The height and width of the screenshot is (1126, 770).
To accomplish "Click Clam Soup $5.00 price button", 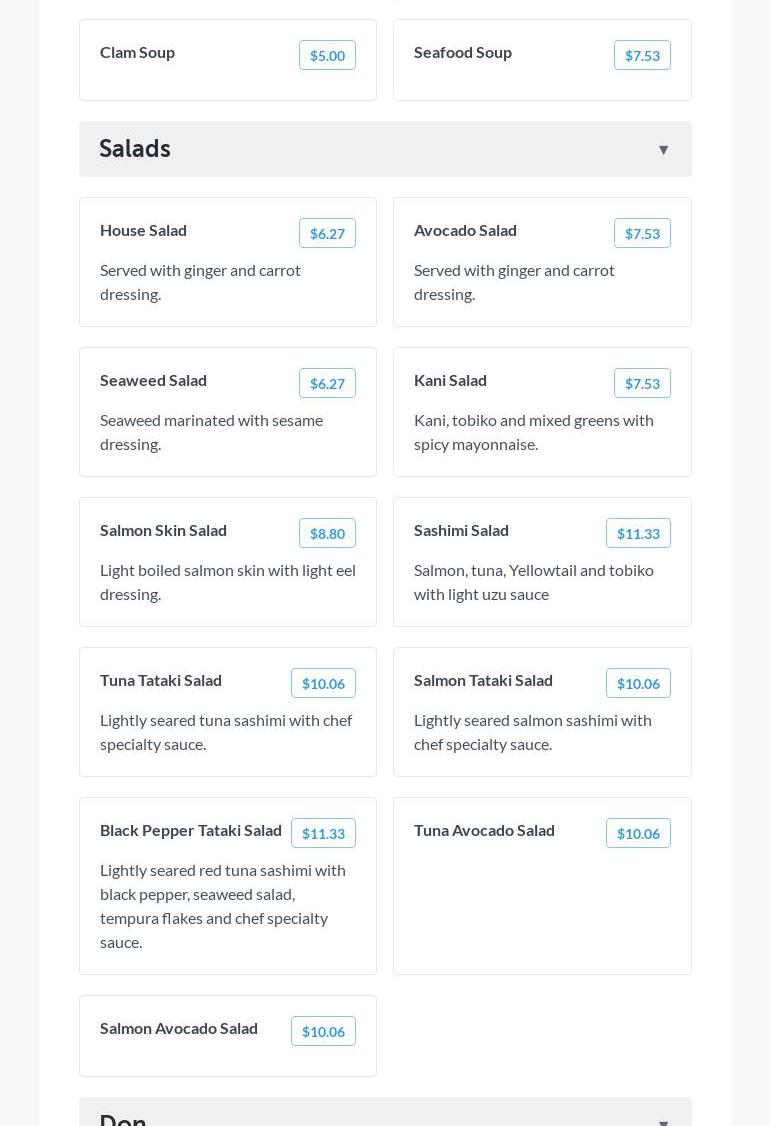I will click(x=327, y=56).
